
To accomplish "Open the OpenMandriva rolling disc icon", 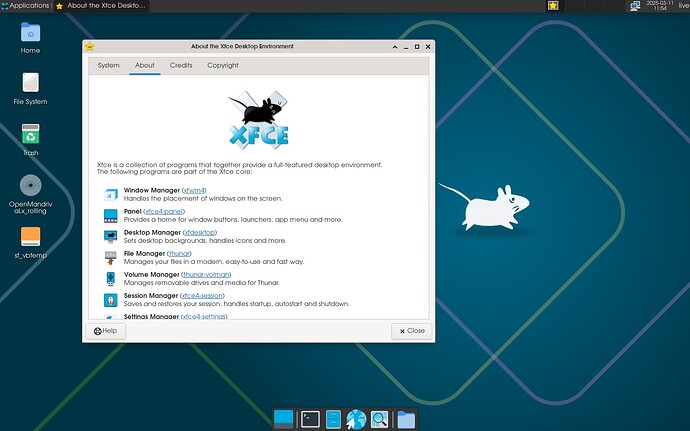I will (30, 185).
